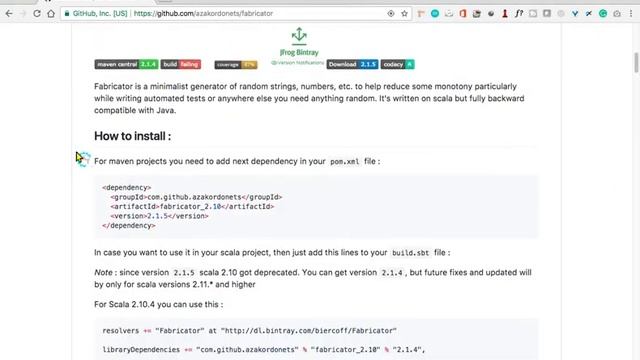This screenshot has width=640, height=360.
Task: Click the JFrog Bintray logo
Action: click(299, 41)
